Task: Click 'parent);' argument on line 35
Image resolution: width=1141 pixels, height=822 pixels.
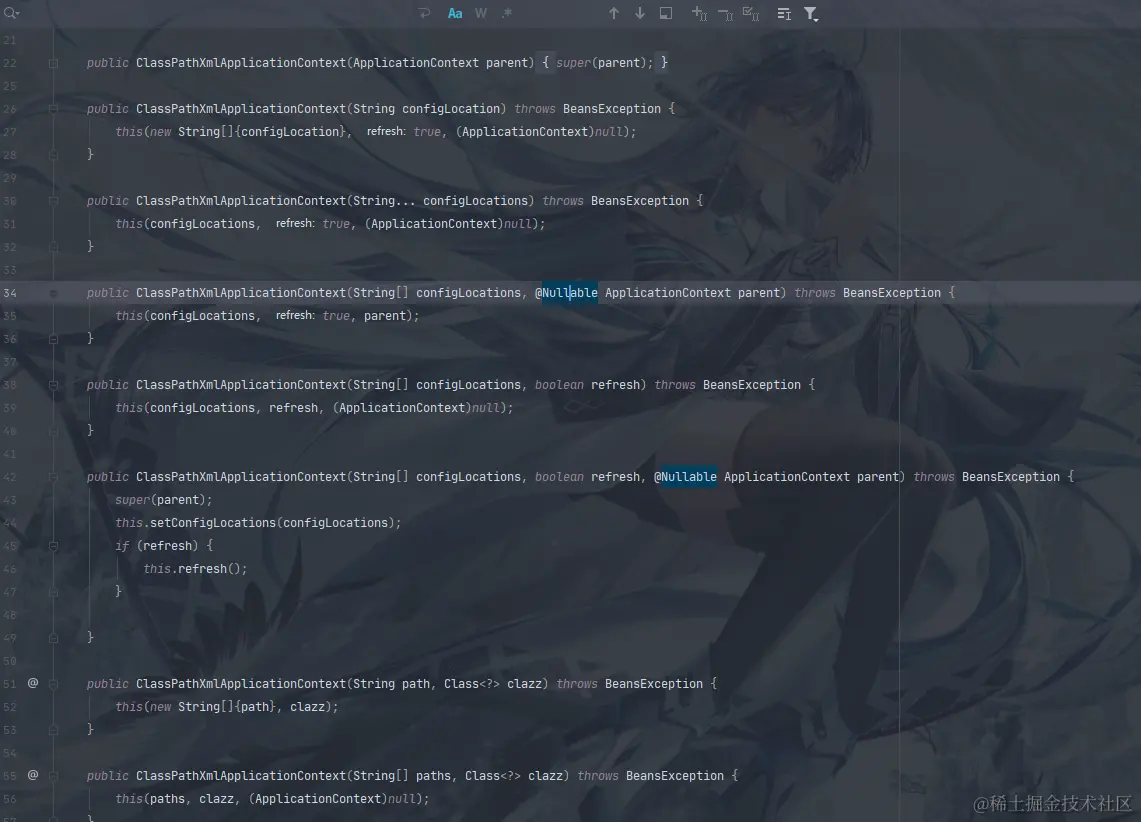Action: pyautogui.click(x=391, y=316)
